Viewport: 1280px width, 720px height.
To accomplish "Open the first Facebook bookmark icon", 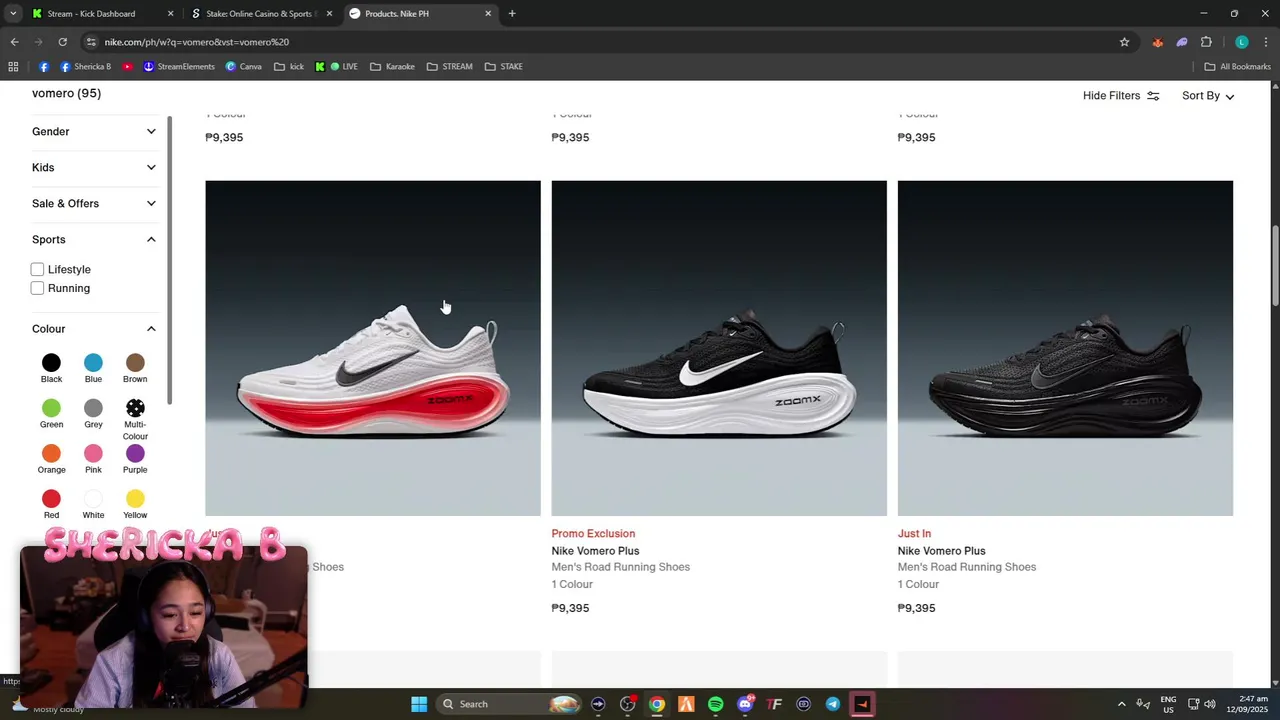I will pyautogui.click(x=44, y=67).
